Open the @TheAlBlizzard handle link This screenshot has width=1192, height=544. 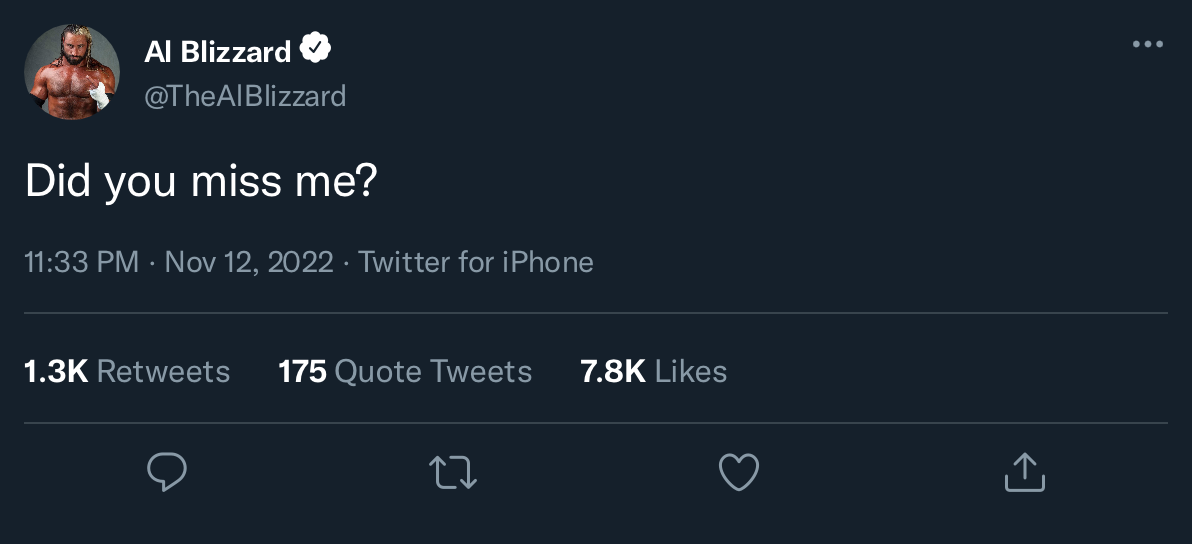click(x=246, y=96)
